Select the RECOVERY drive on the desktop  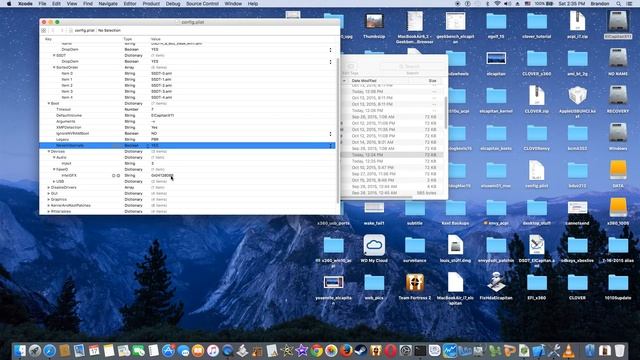618,99
